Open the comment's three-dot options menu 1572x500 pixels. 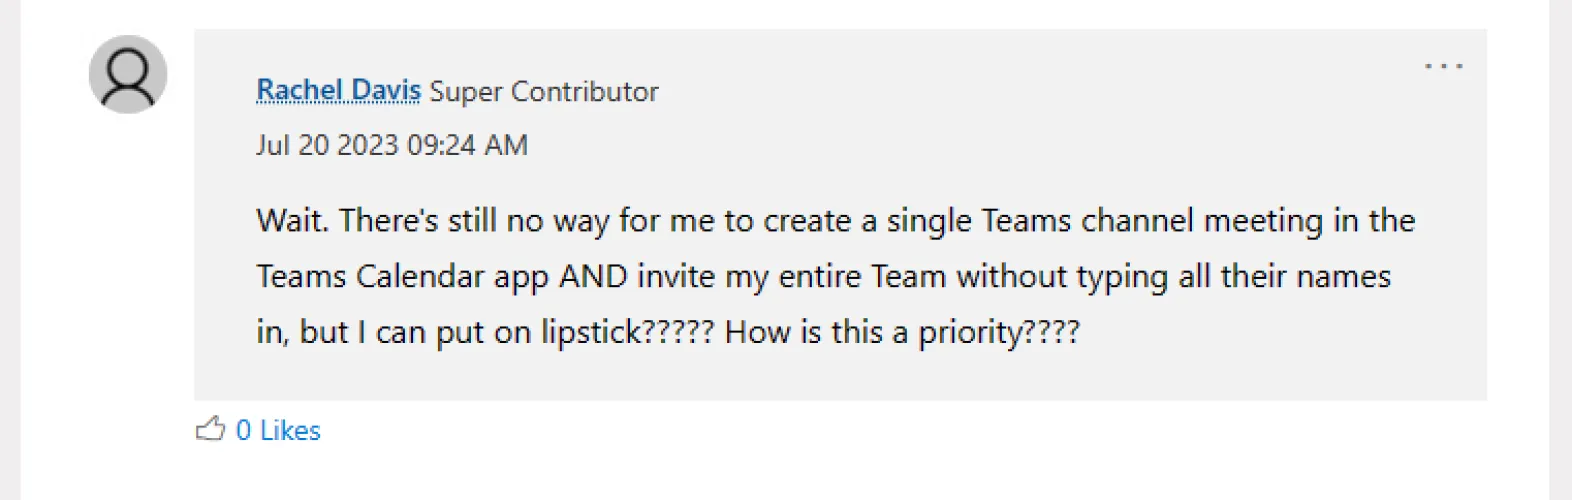point(1443,67)
